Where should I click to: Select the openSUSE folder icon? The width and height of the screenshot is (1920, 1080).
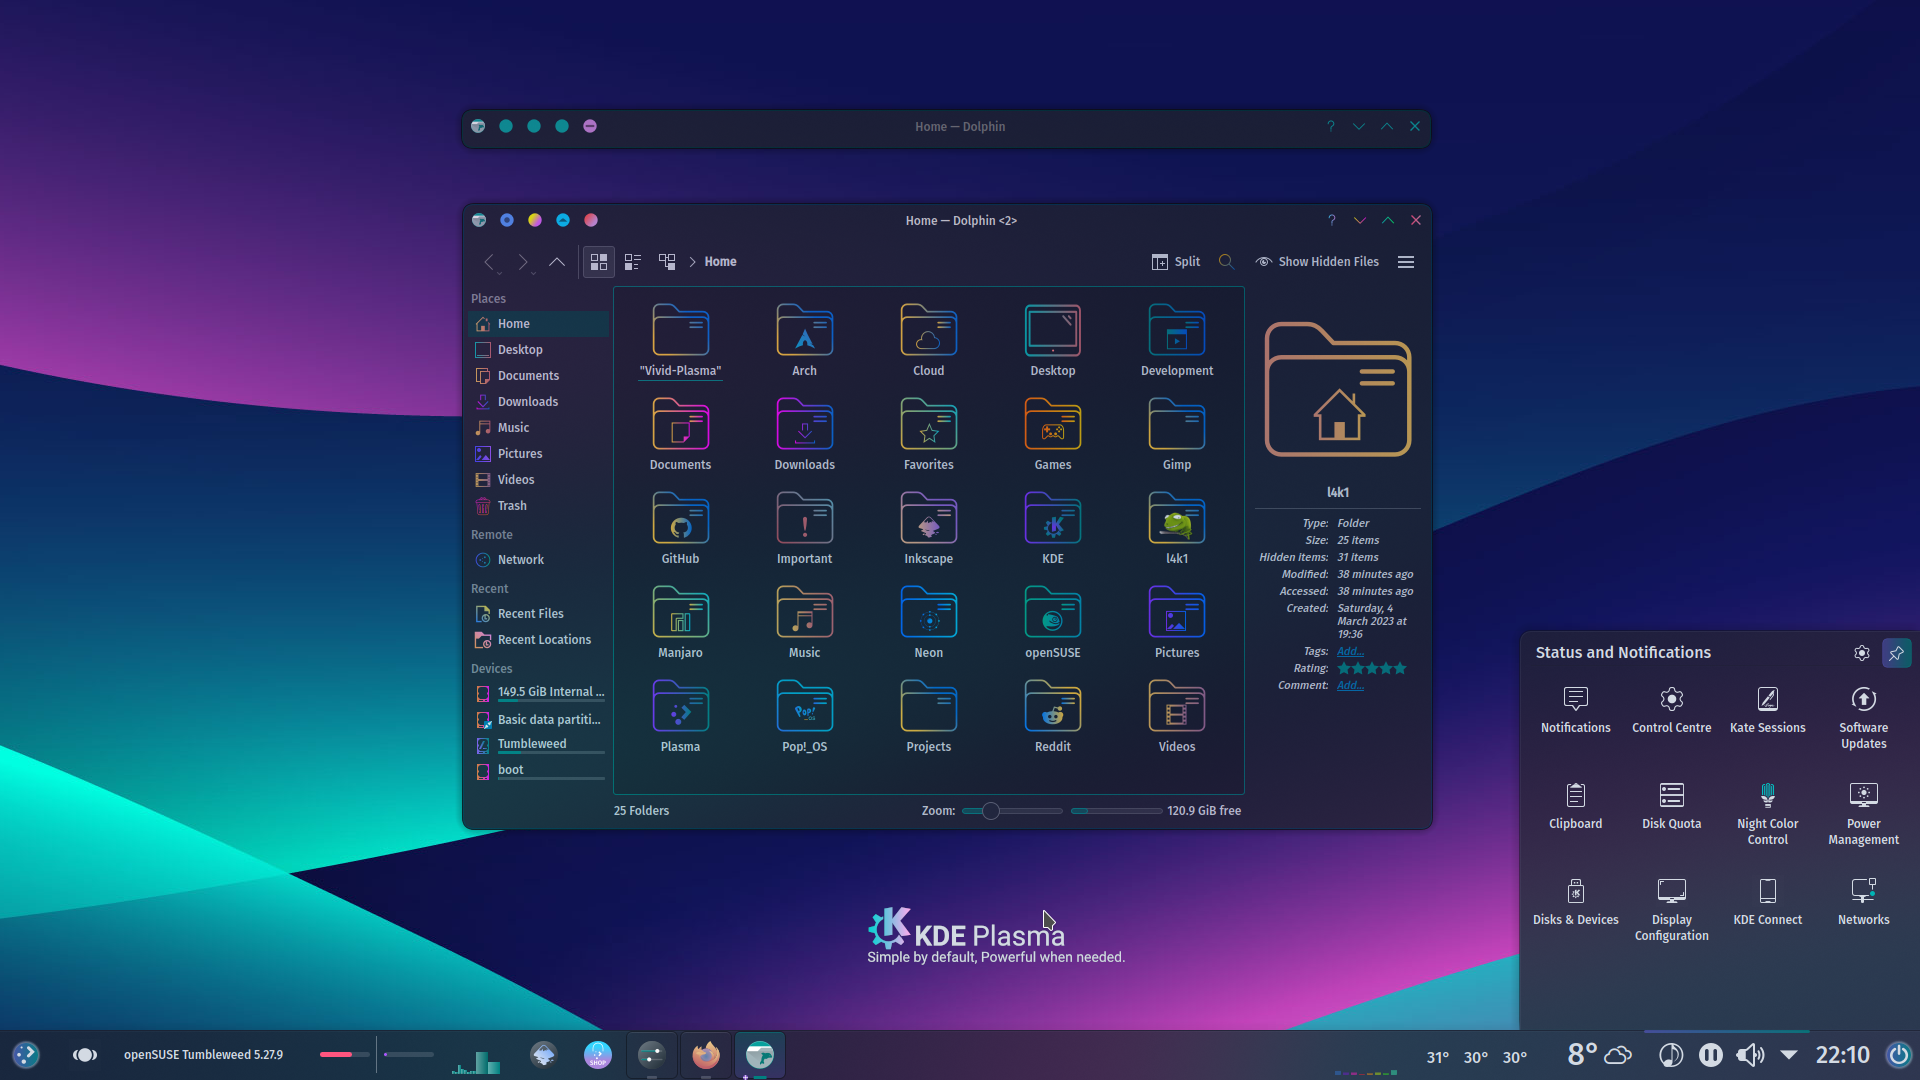[x=1053, y=612]
